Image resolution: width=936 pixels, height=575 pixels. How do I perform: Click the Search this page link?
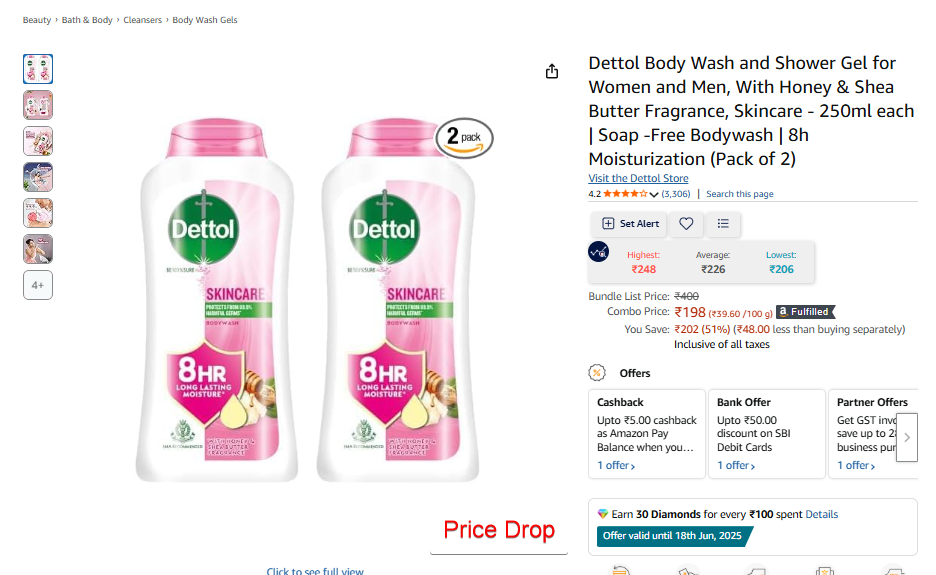click(739, 194)
